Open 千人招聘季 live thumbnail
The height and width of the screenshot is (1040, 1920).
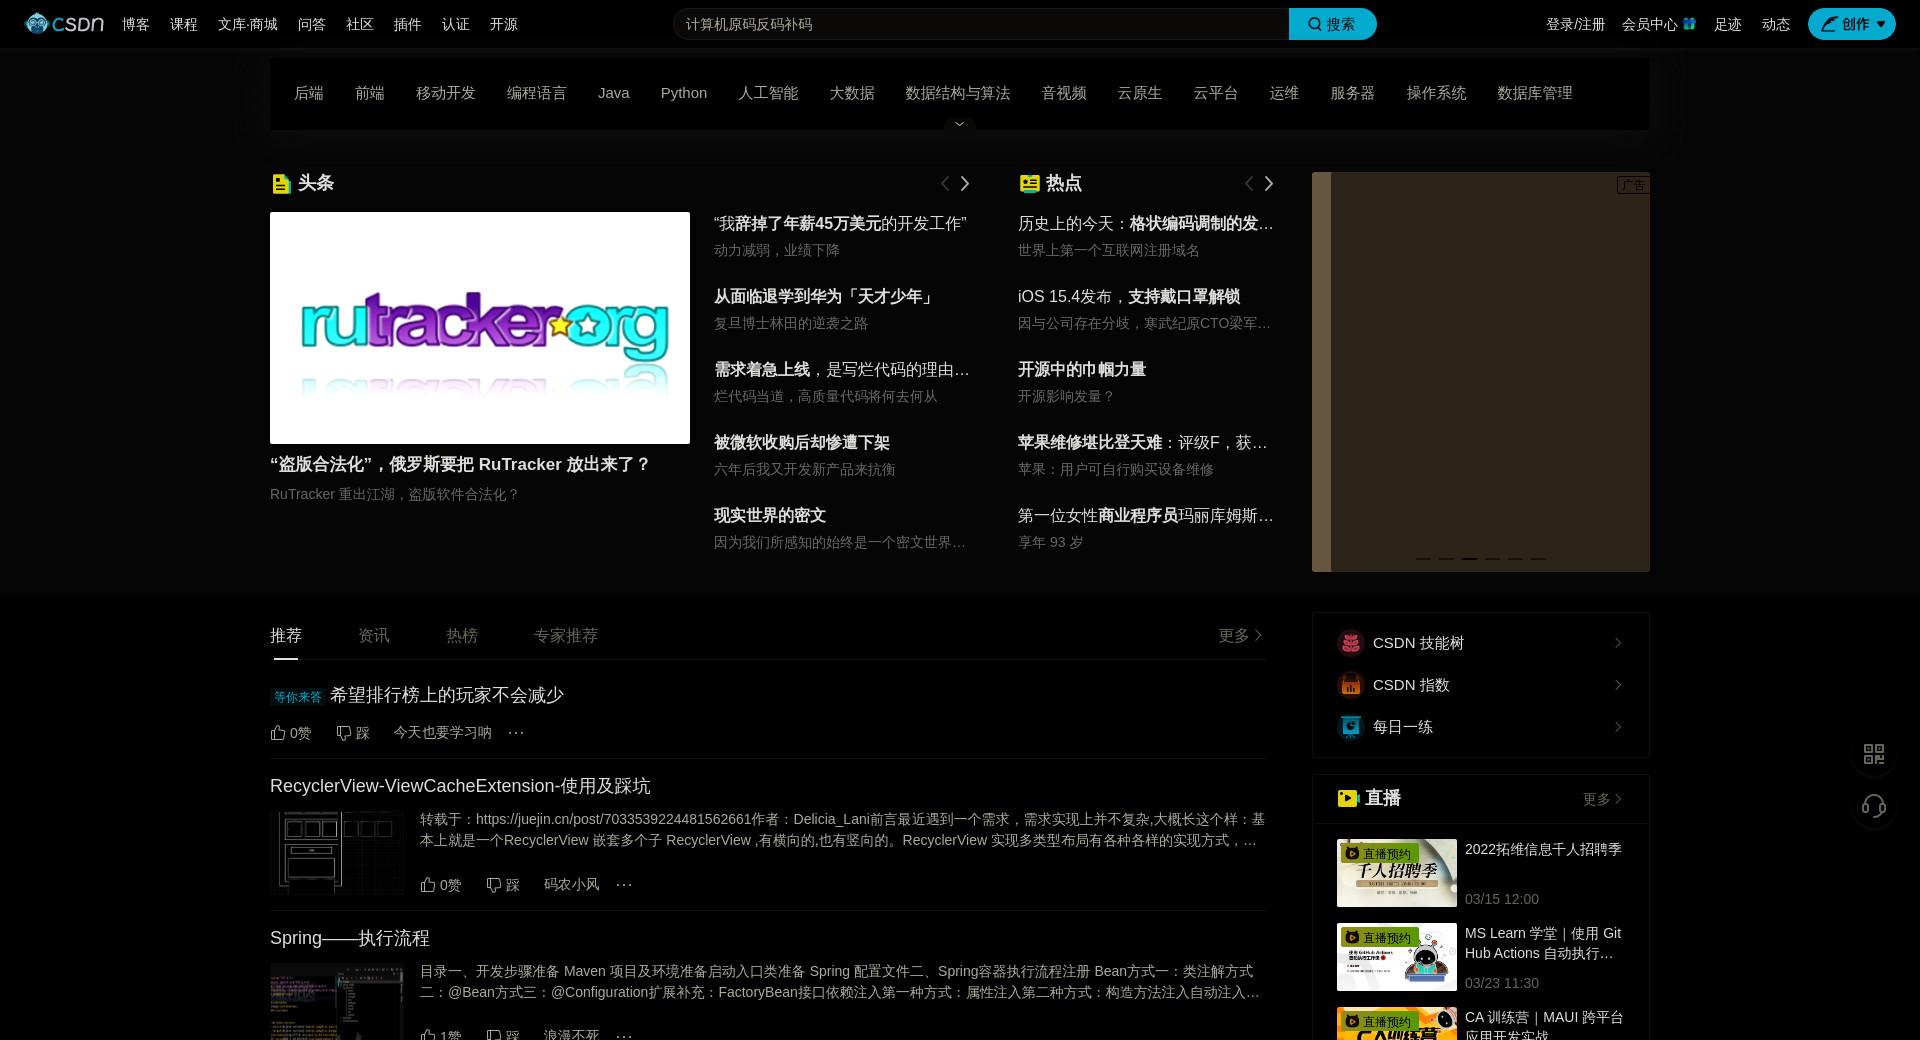tap(1397, 873)
